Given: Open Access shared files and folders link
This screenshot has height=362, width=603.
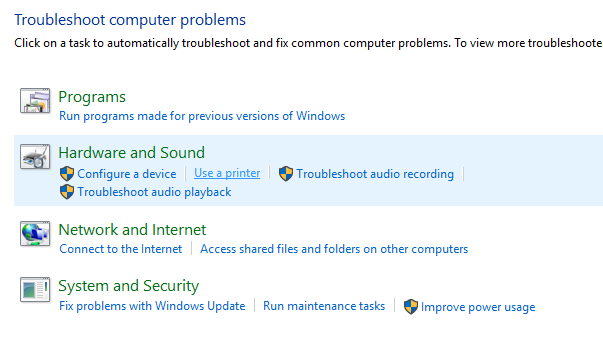Looking at the screenshot, I should [334, 249].
